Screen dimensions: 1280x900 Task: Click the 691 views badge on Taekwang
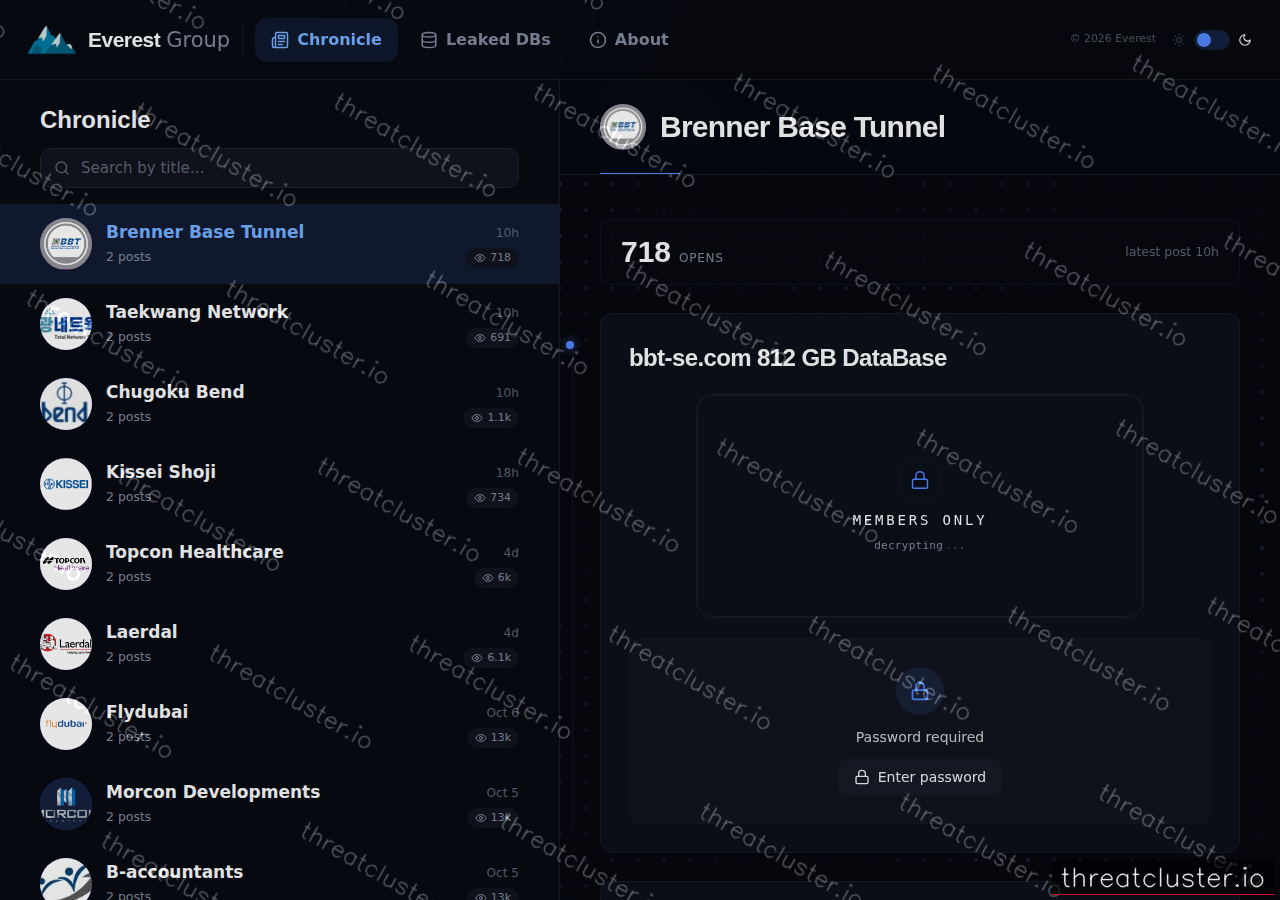click(493, 338)
